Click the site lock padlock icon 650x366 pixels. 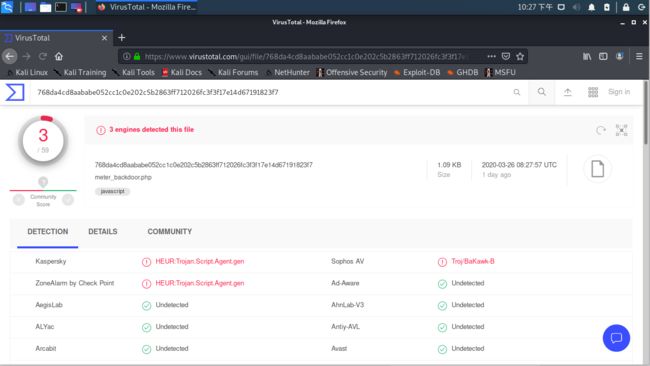[x=137, y=56]
